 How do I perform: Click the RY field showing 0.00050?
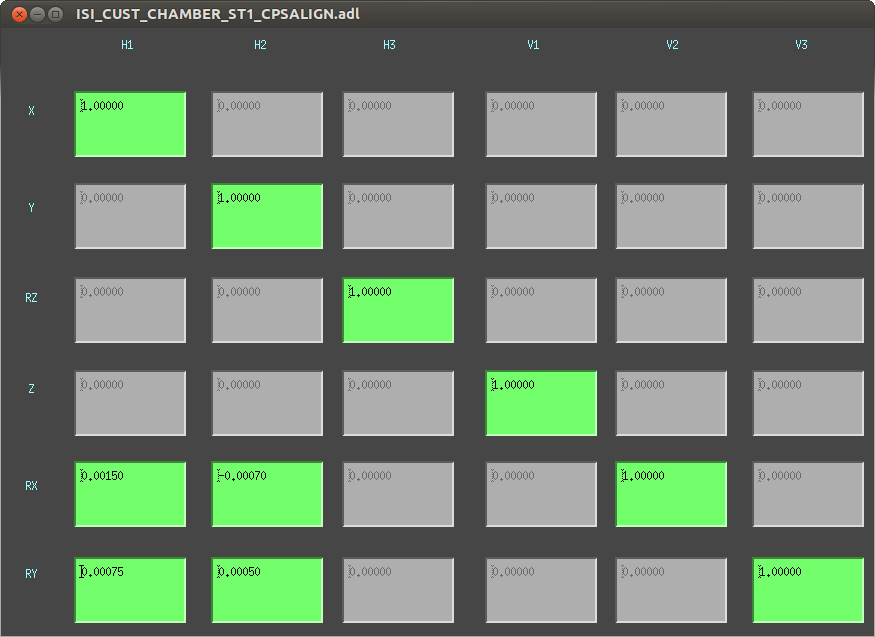[x=267, y=590]
